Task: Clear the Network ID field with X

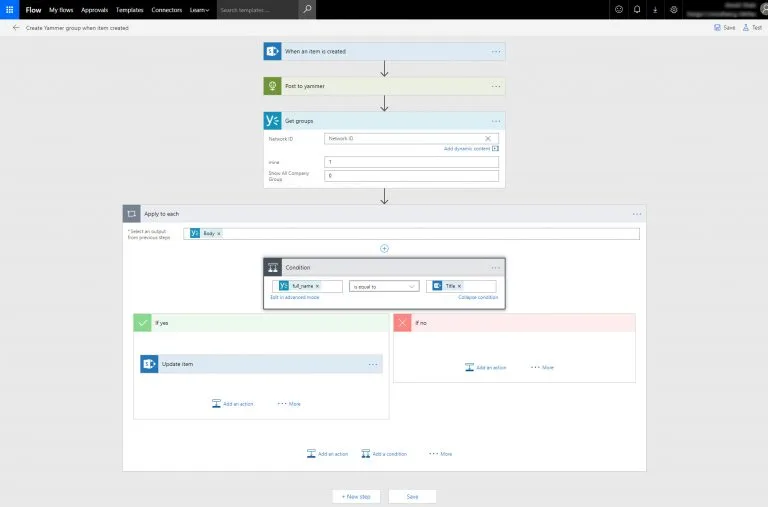Action: [x=488, y=139]
